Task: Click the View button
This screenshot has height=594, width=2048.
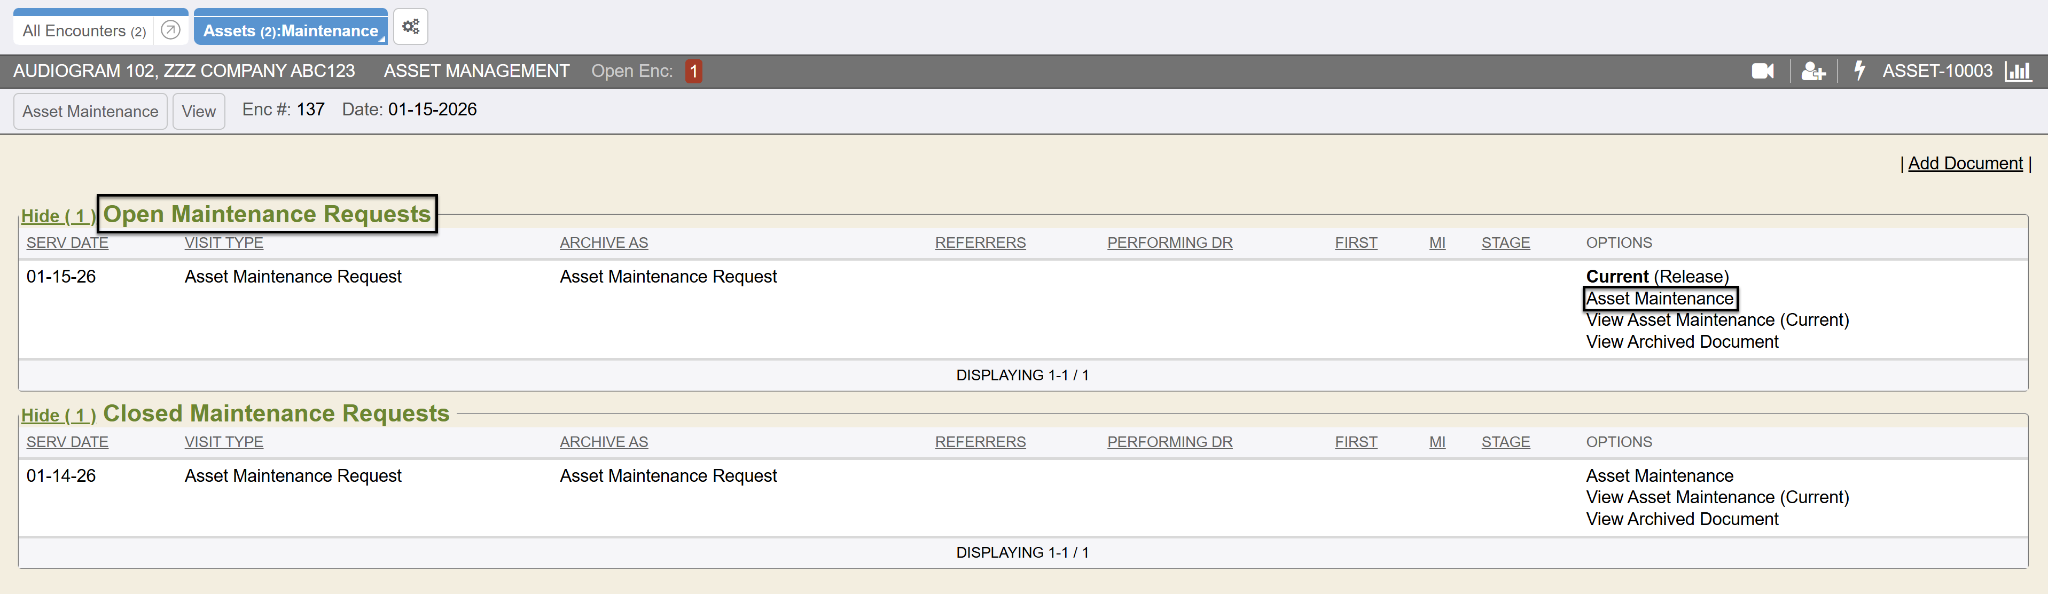Action: click(x=199, y=111)
